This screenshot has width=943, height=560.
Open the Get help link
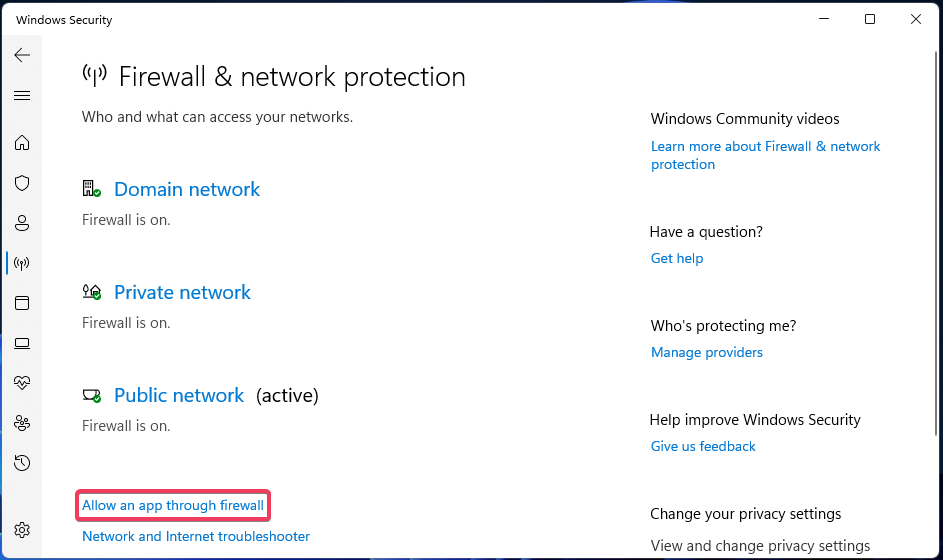coord(677,258)
